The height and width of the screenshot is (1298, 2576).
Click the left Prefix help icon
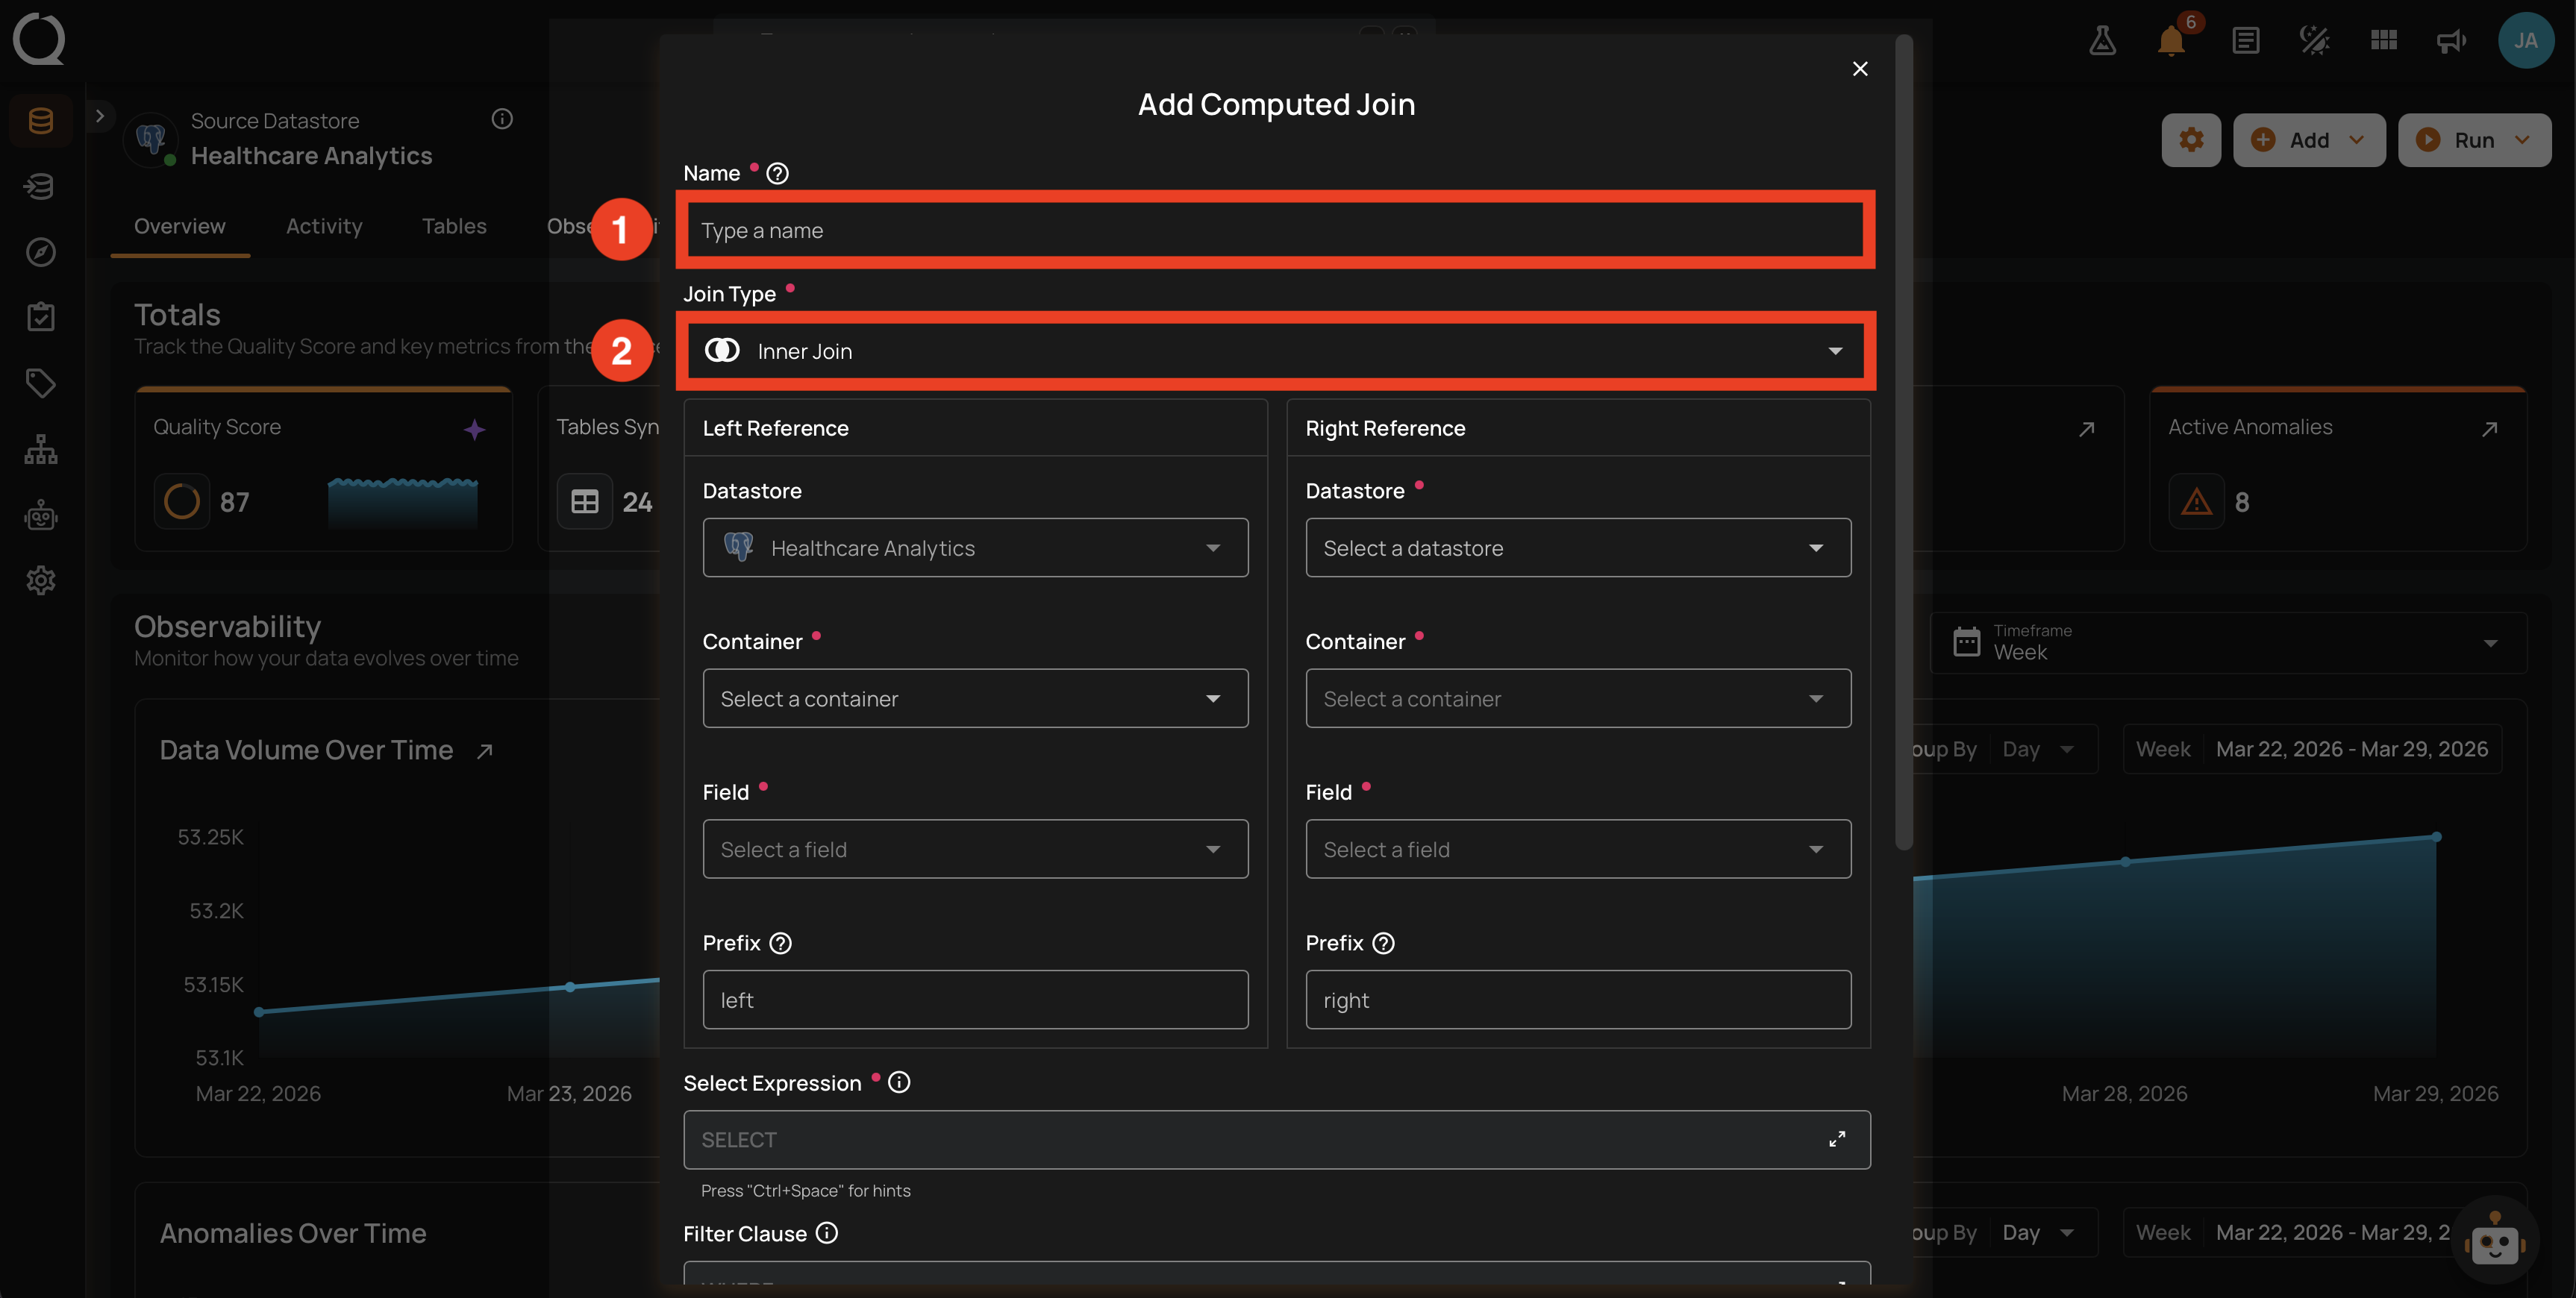pyautogui.click(x=781, y=943)
